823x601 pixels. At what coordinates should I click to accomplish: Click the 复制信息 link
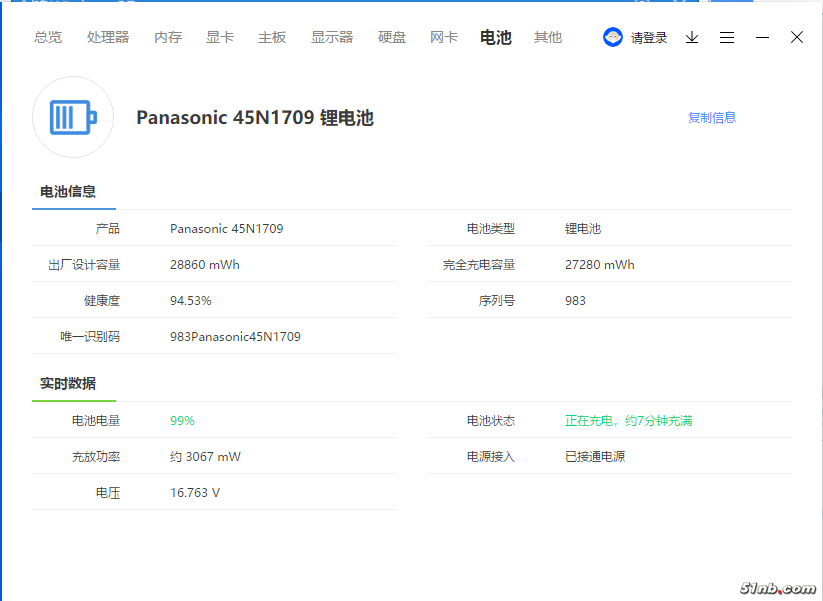[712, 117]
